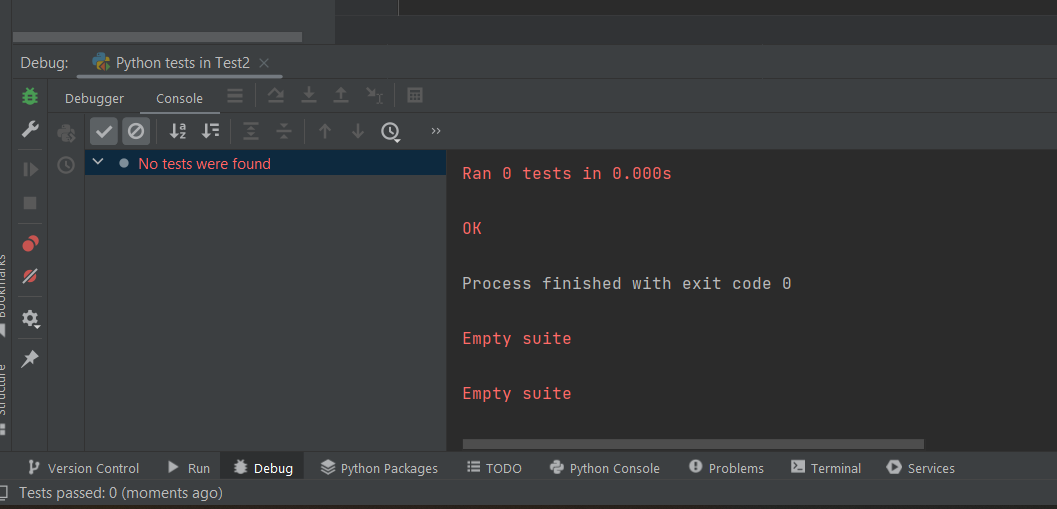Close the 'Python tests in Test2' tab
This screenshot has height=509, width=1057.
click(264, 63)
